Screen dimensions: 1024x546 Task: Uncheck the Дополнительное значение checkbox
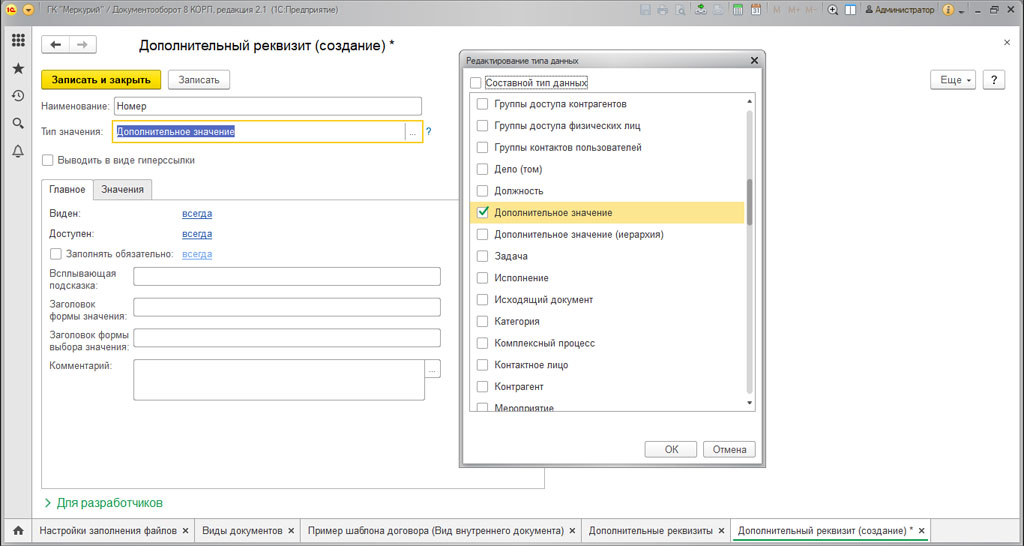(x=483, y=212)
